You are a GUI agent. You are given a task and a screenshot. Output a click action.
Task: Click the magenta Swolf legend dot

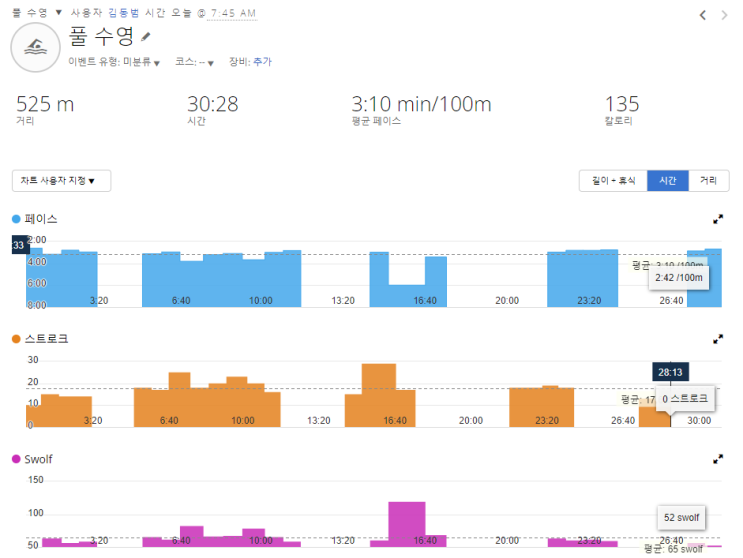16,459
